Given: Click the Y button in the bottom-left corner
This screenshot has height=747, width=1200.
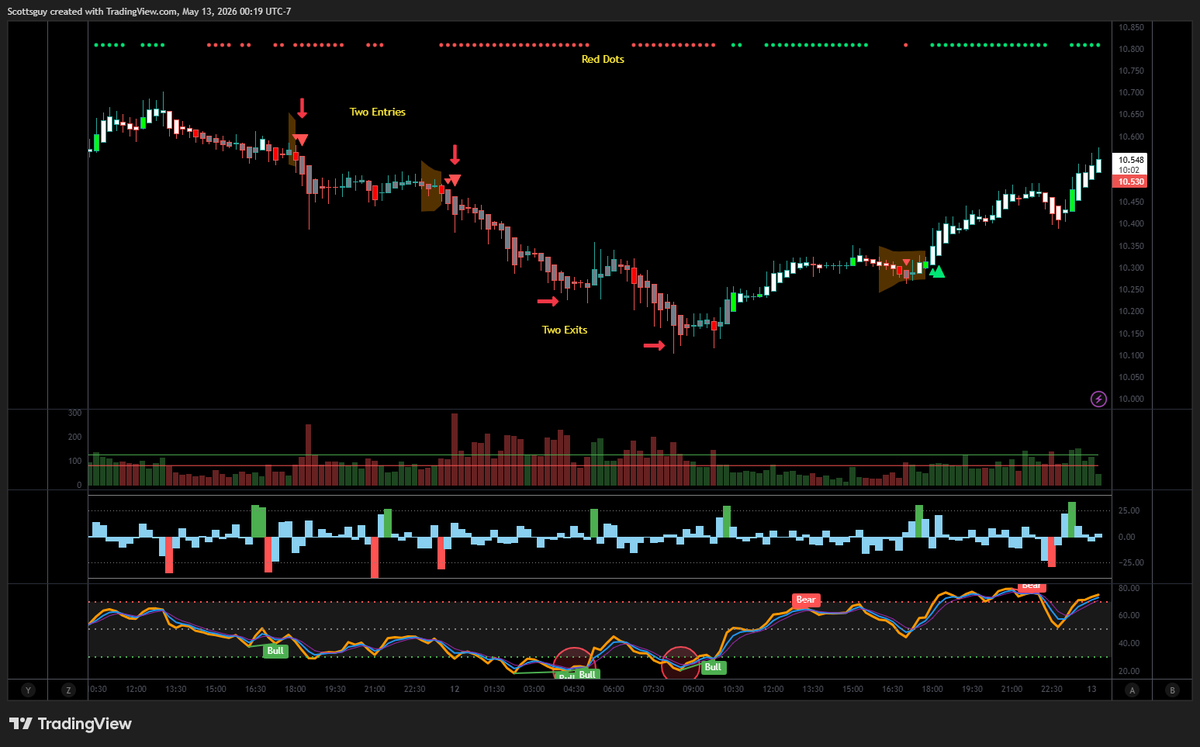Looking at the screenshot, I should pos(27,689).
